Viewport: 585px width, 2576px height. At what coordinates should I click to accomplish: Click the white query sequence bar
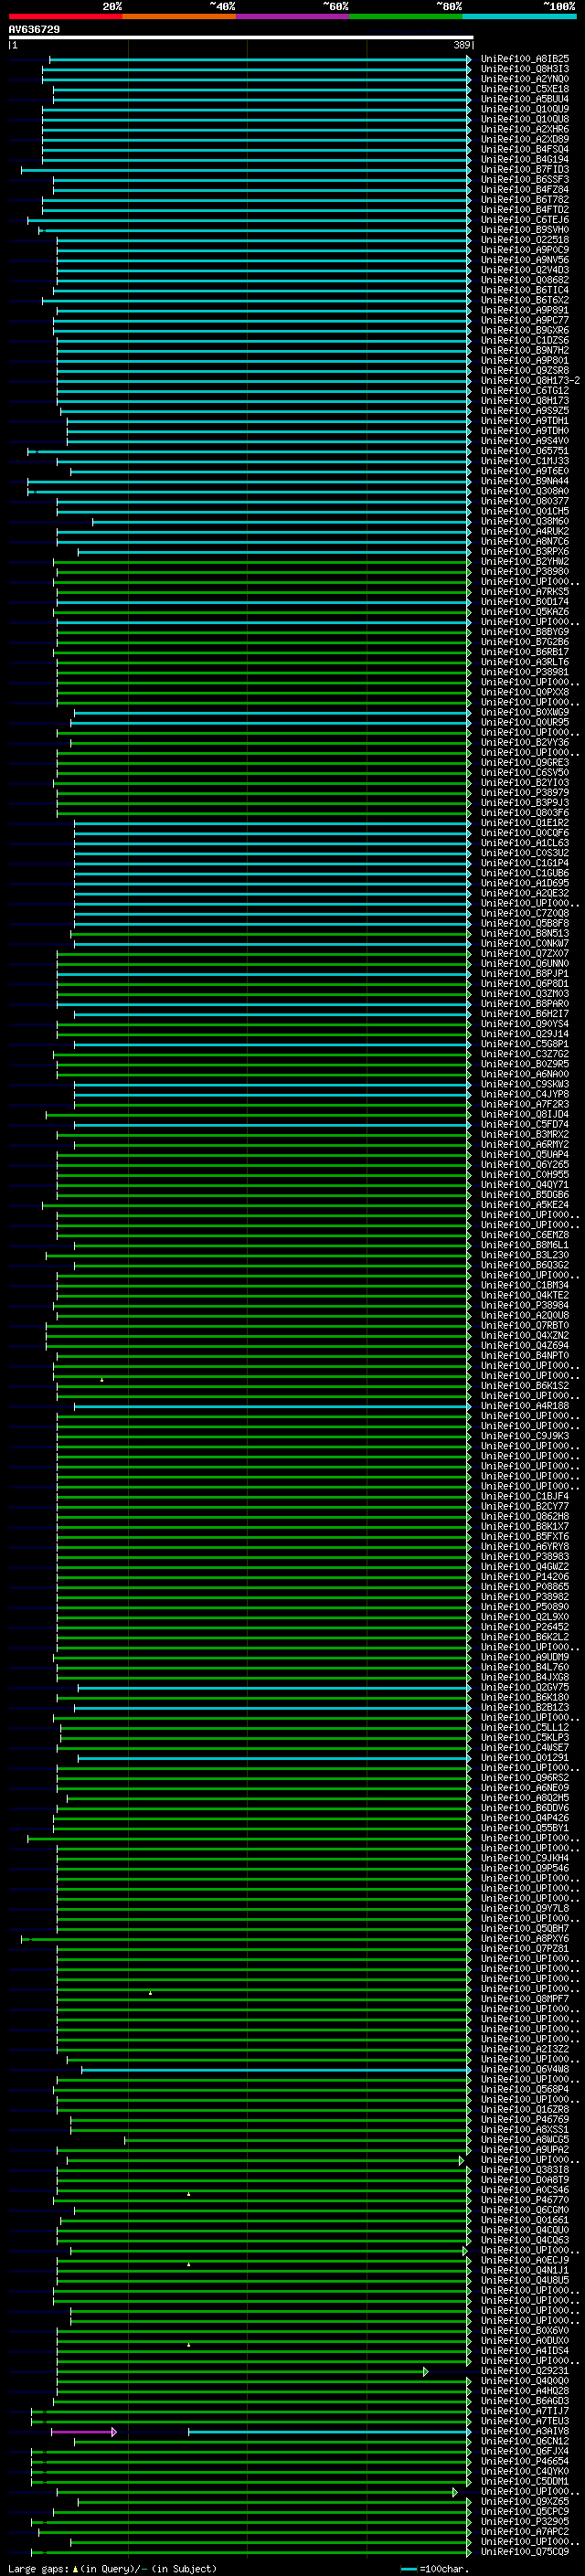coord(241,38)
